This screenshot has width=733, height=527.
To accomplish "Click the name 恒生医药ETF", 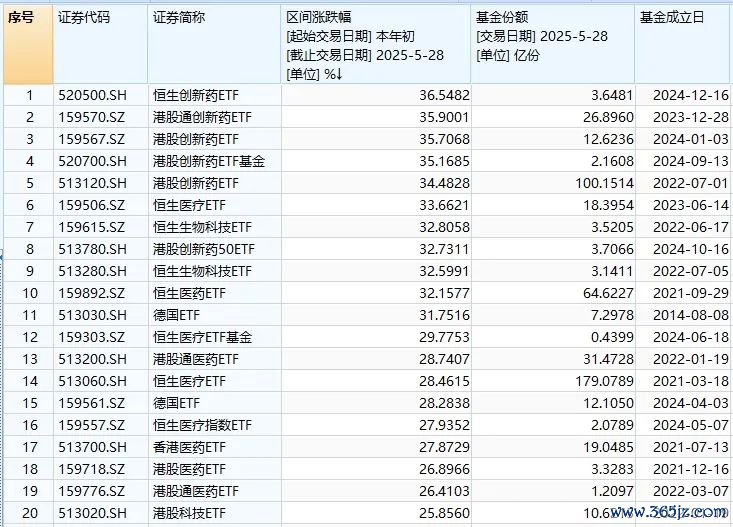I will click(189, 293).
